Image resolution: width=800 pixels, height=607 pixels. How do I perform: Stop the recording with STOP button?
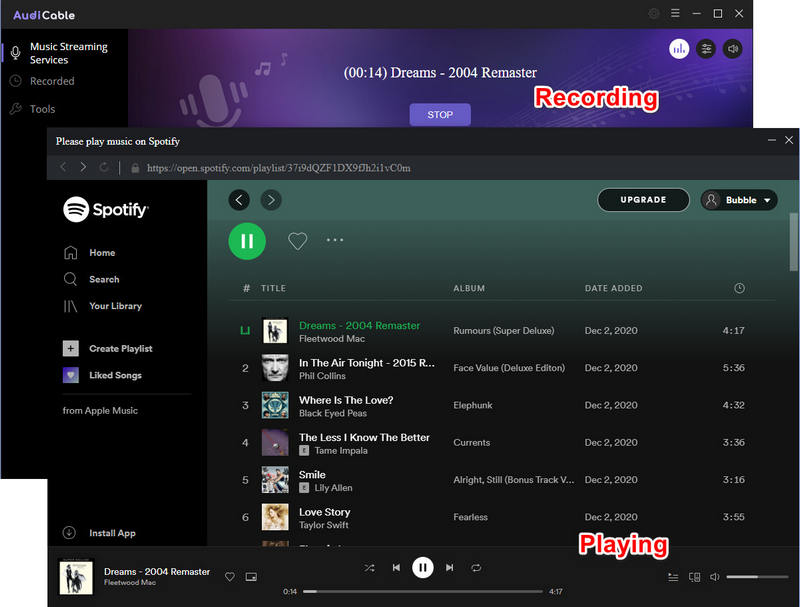point(440,114)
